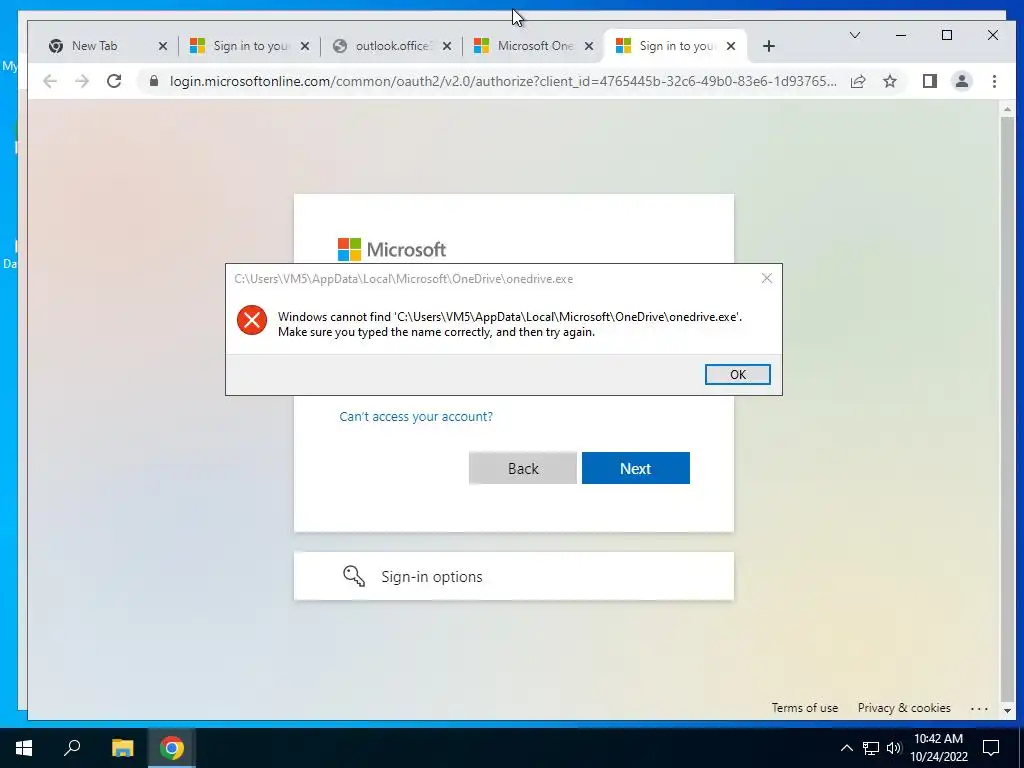Viewport: 1024px width, 768px height.
Task: Bookmark this tab with star icon
Action: tap(889, 81)
